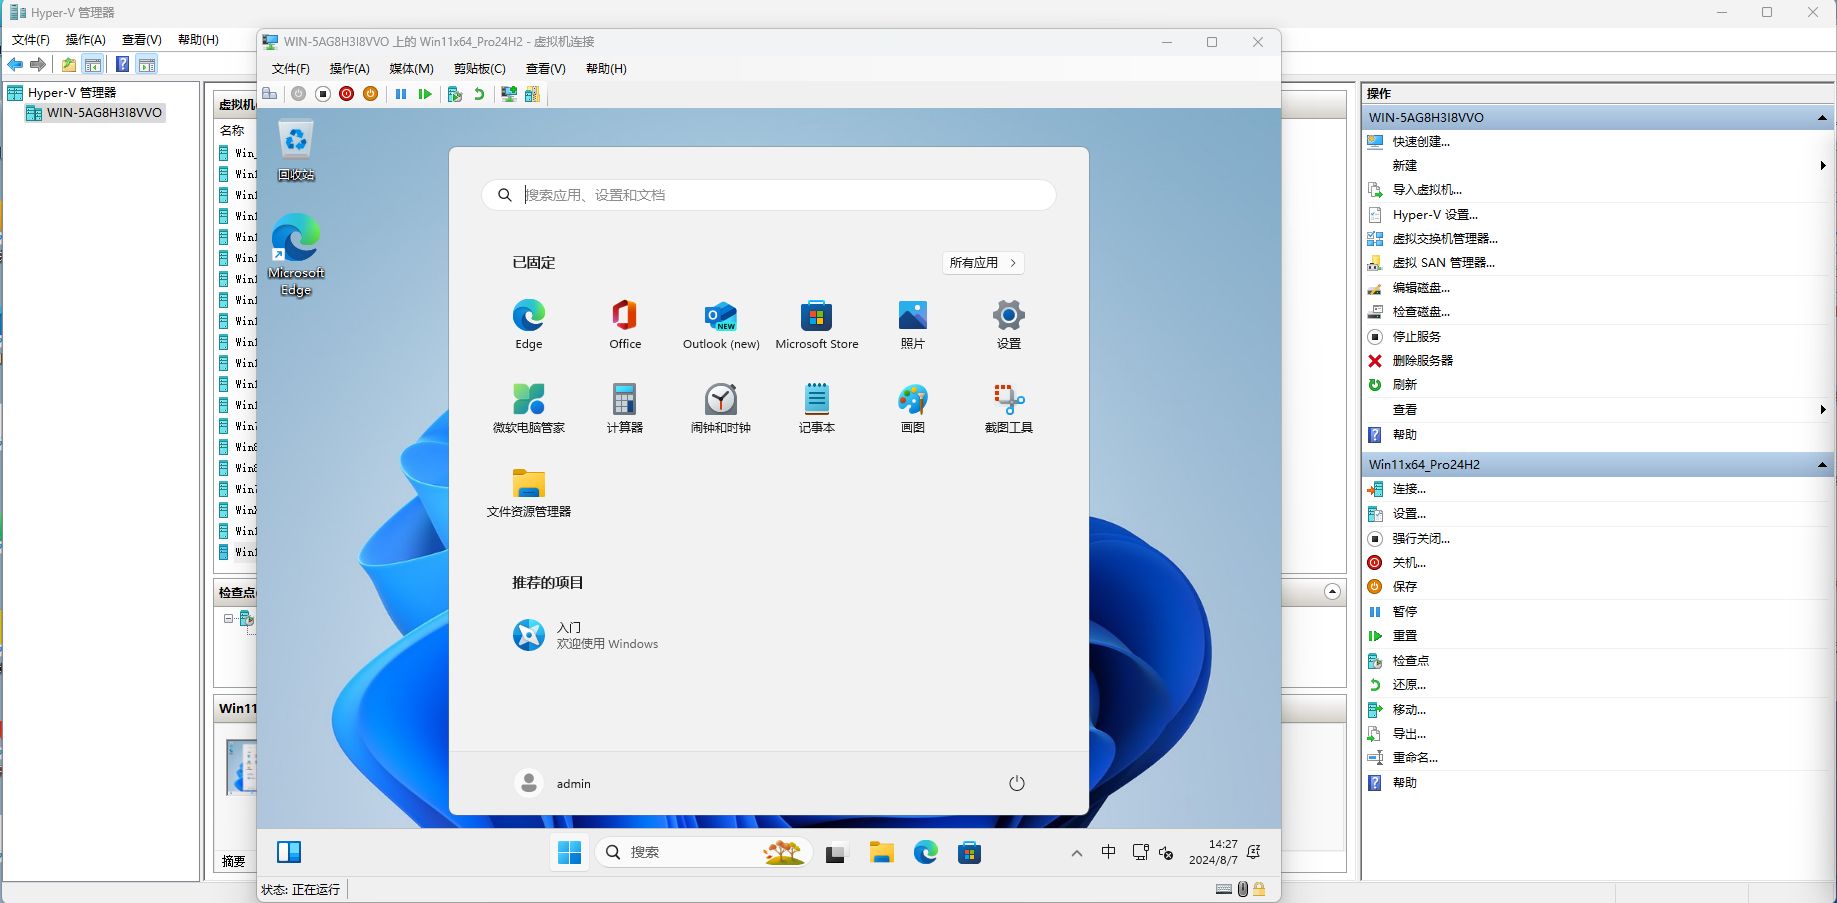Open 剪贴板(C) menu in VM connection

pyautogui.click(x=480, y=69)
